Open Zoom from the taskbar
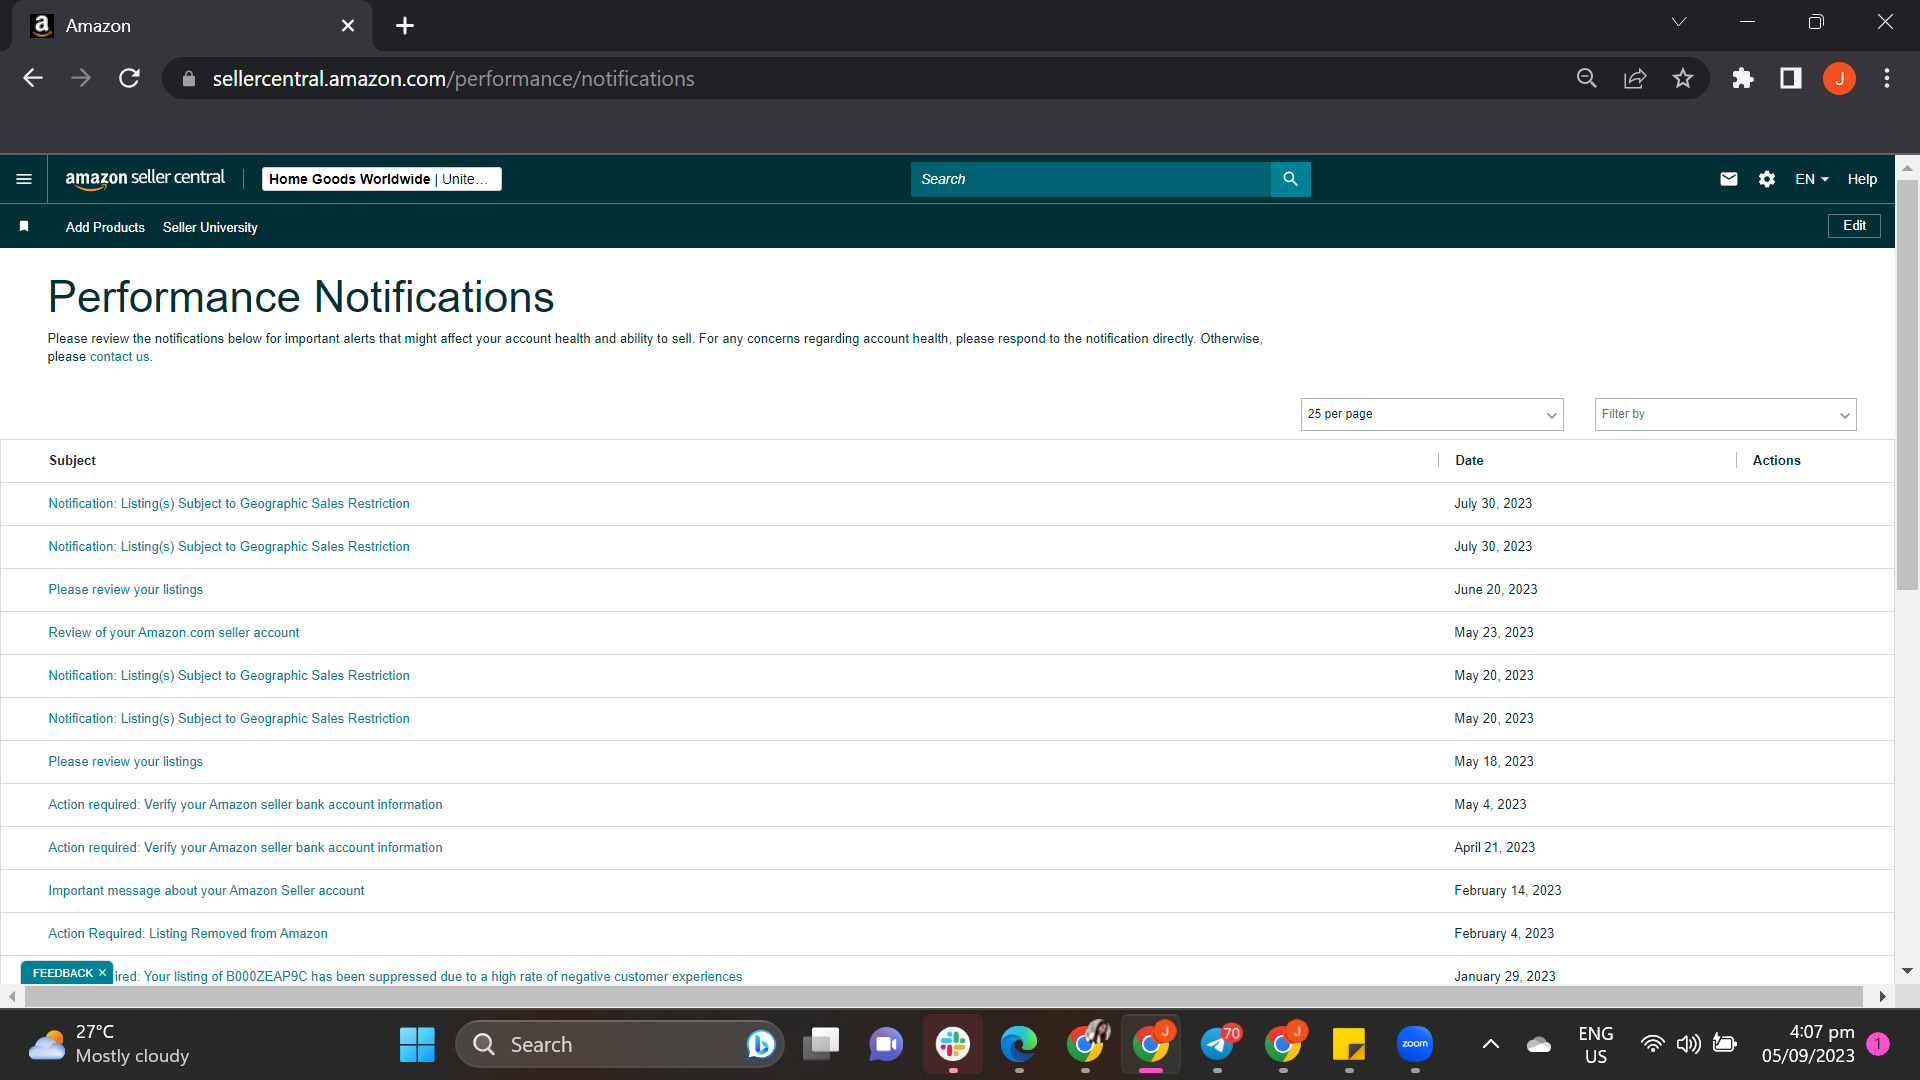 tap(1415, 1045)
